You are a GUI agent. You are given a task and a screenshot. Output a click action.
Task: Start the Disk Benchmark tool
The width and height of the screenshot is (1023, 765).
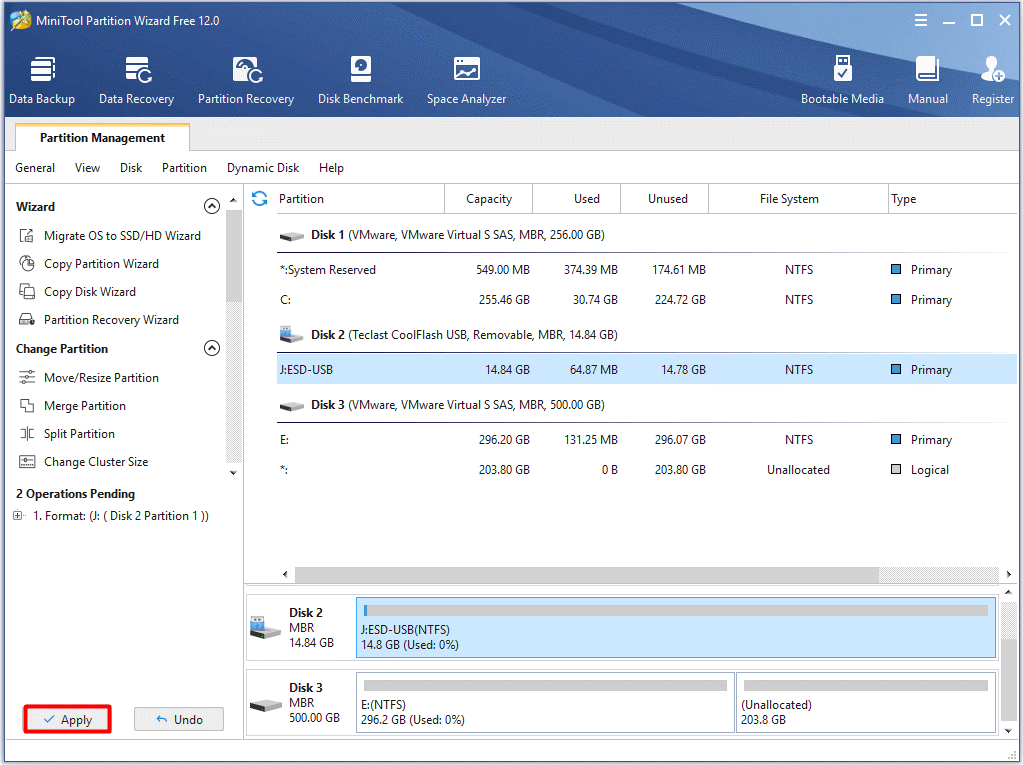point(360,80)
